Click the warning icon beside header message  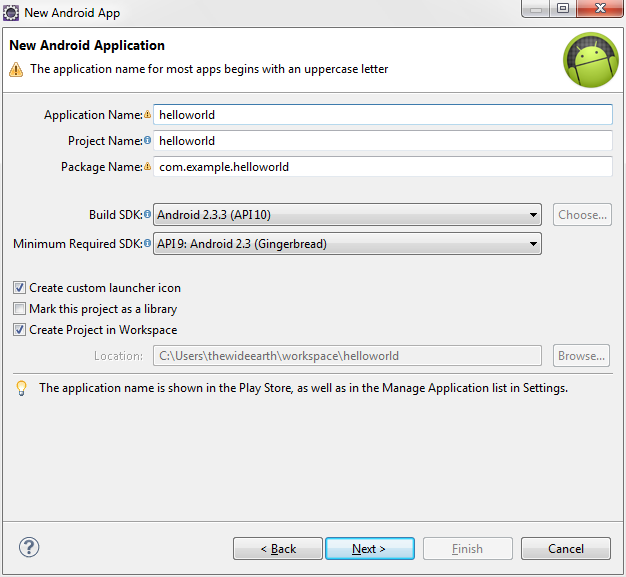coord(16,69)
